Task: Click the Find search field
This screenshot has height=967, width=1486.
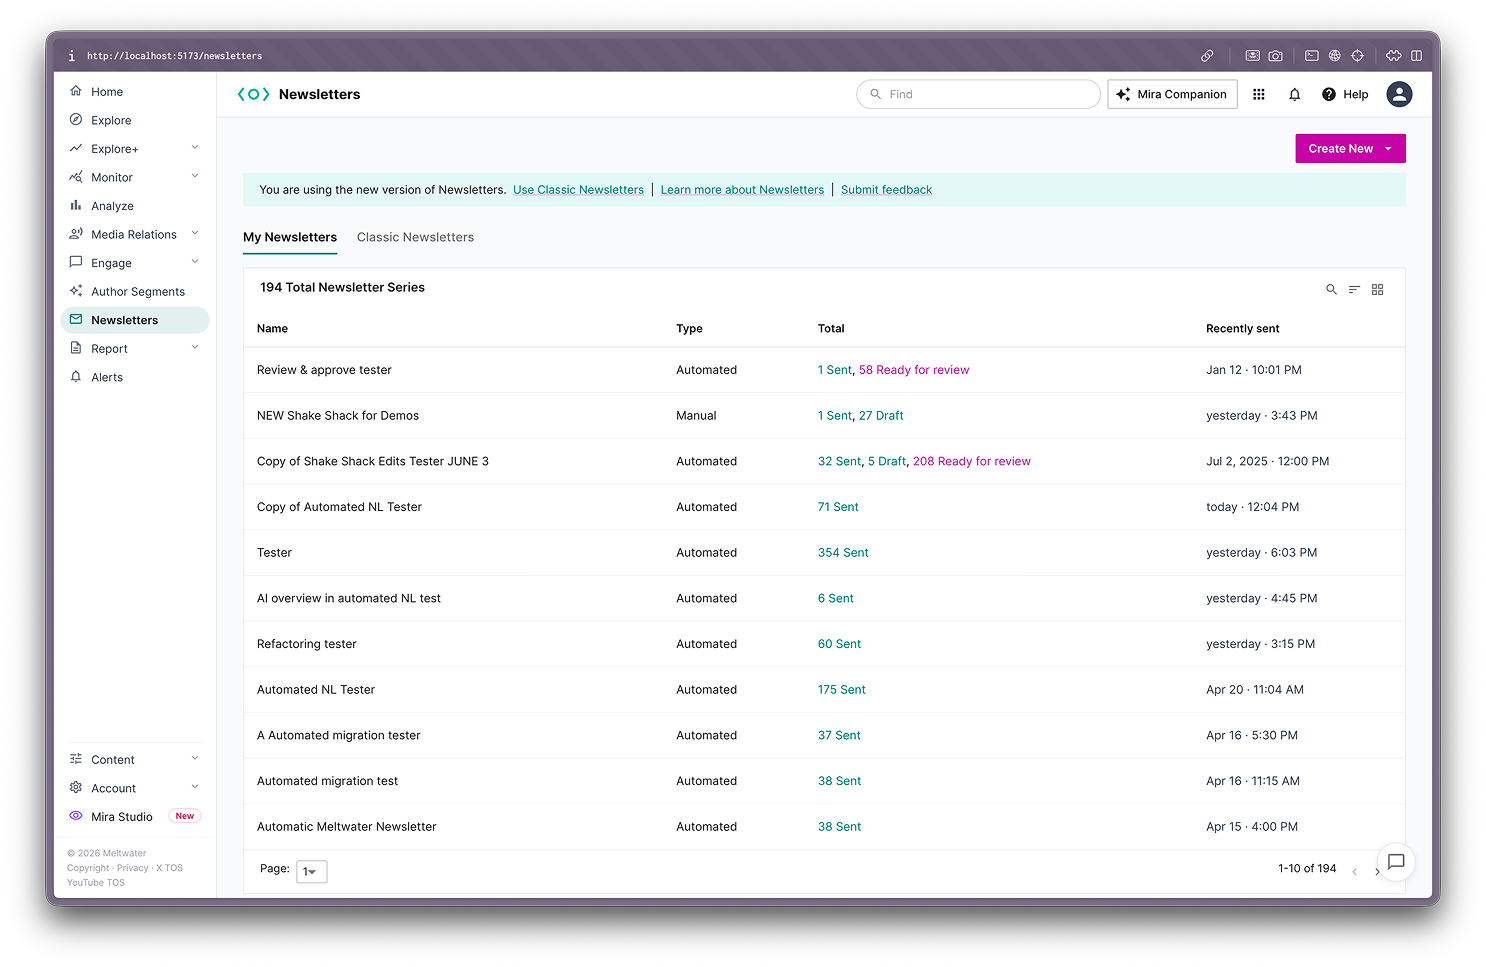Action: [x=978, y=94]
